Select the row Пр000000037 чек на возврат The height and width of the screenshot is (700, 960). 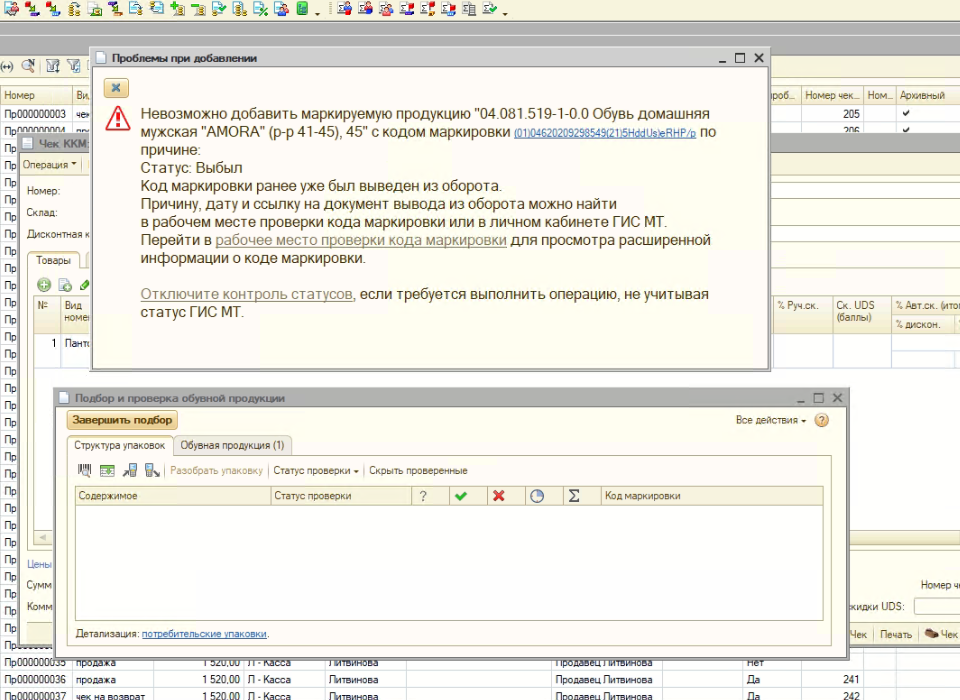[480, 695]
